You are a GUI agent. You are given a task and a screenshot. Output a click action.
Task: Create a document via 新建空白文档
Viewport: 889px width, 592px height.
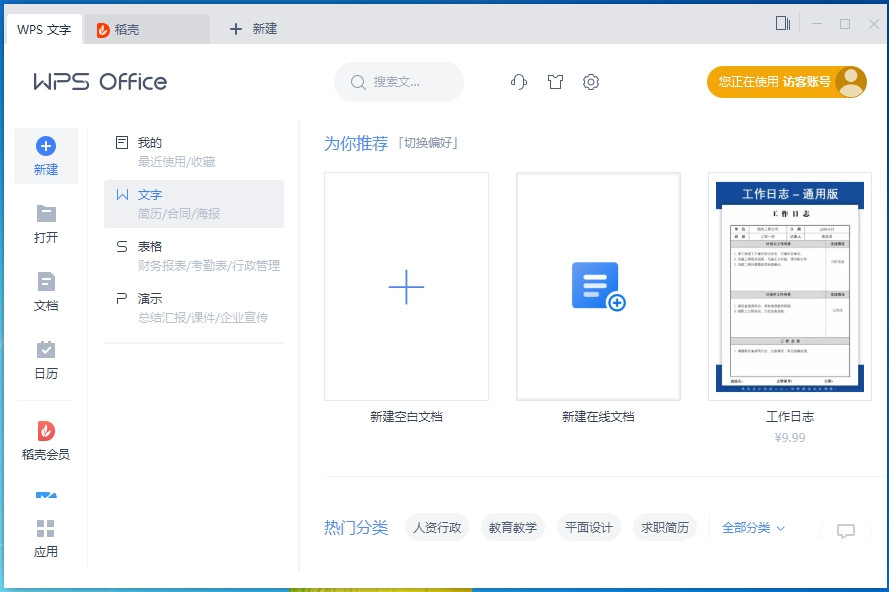405,287
